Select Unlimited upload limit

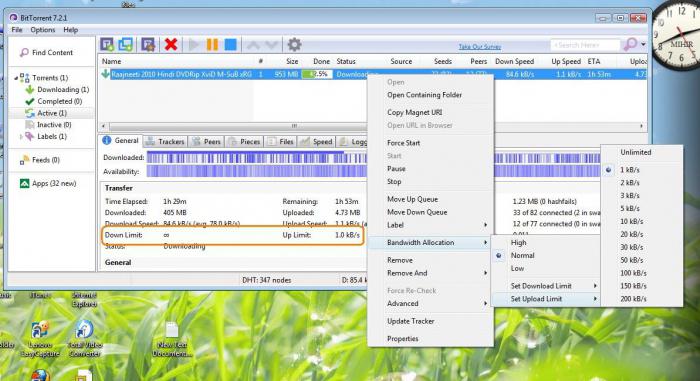click(x=635, y=152)
